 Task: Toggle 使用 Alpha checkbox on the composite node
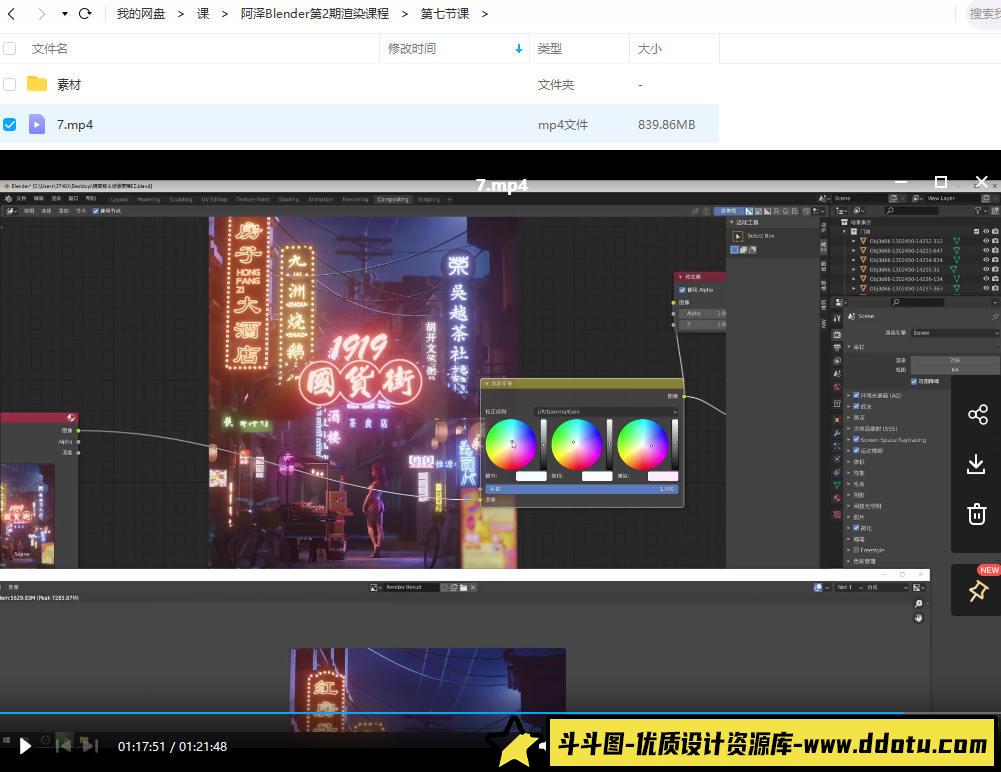point(682,290)
